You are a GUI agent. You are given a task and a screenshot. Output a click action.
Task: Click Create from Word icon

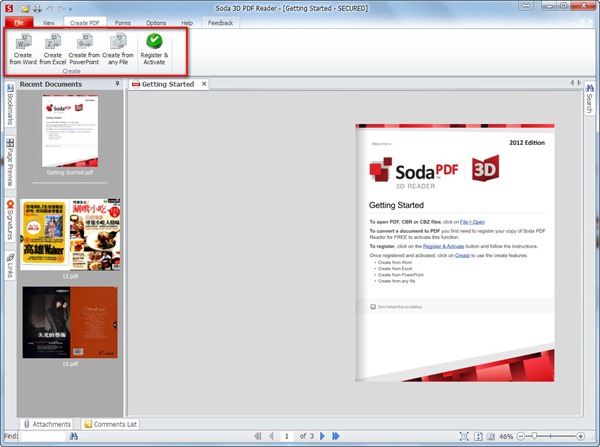click(24, 48)
